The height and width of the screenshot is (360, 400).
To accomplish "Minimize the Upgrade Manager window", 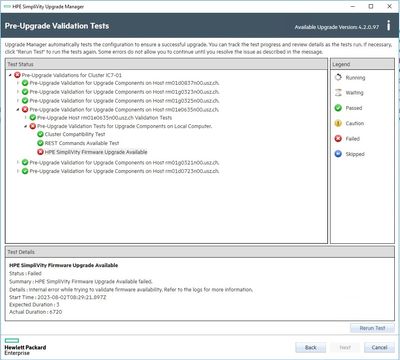I will click(353, 6).
